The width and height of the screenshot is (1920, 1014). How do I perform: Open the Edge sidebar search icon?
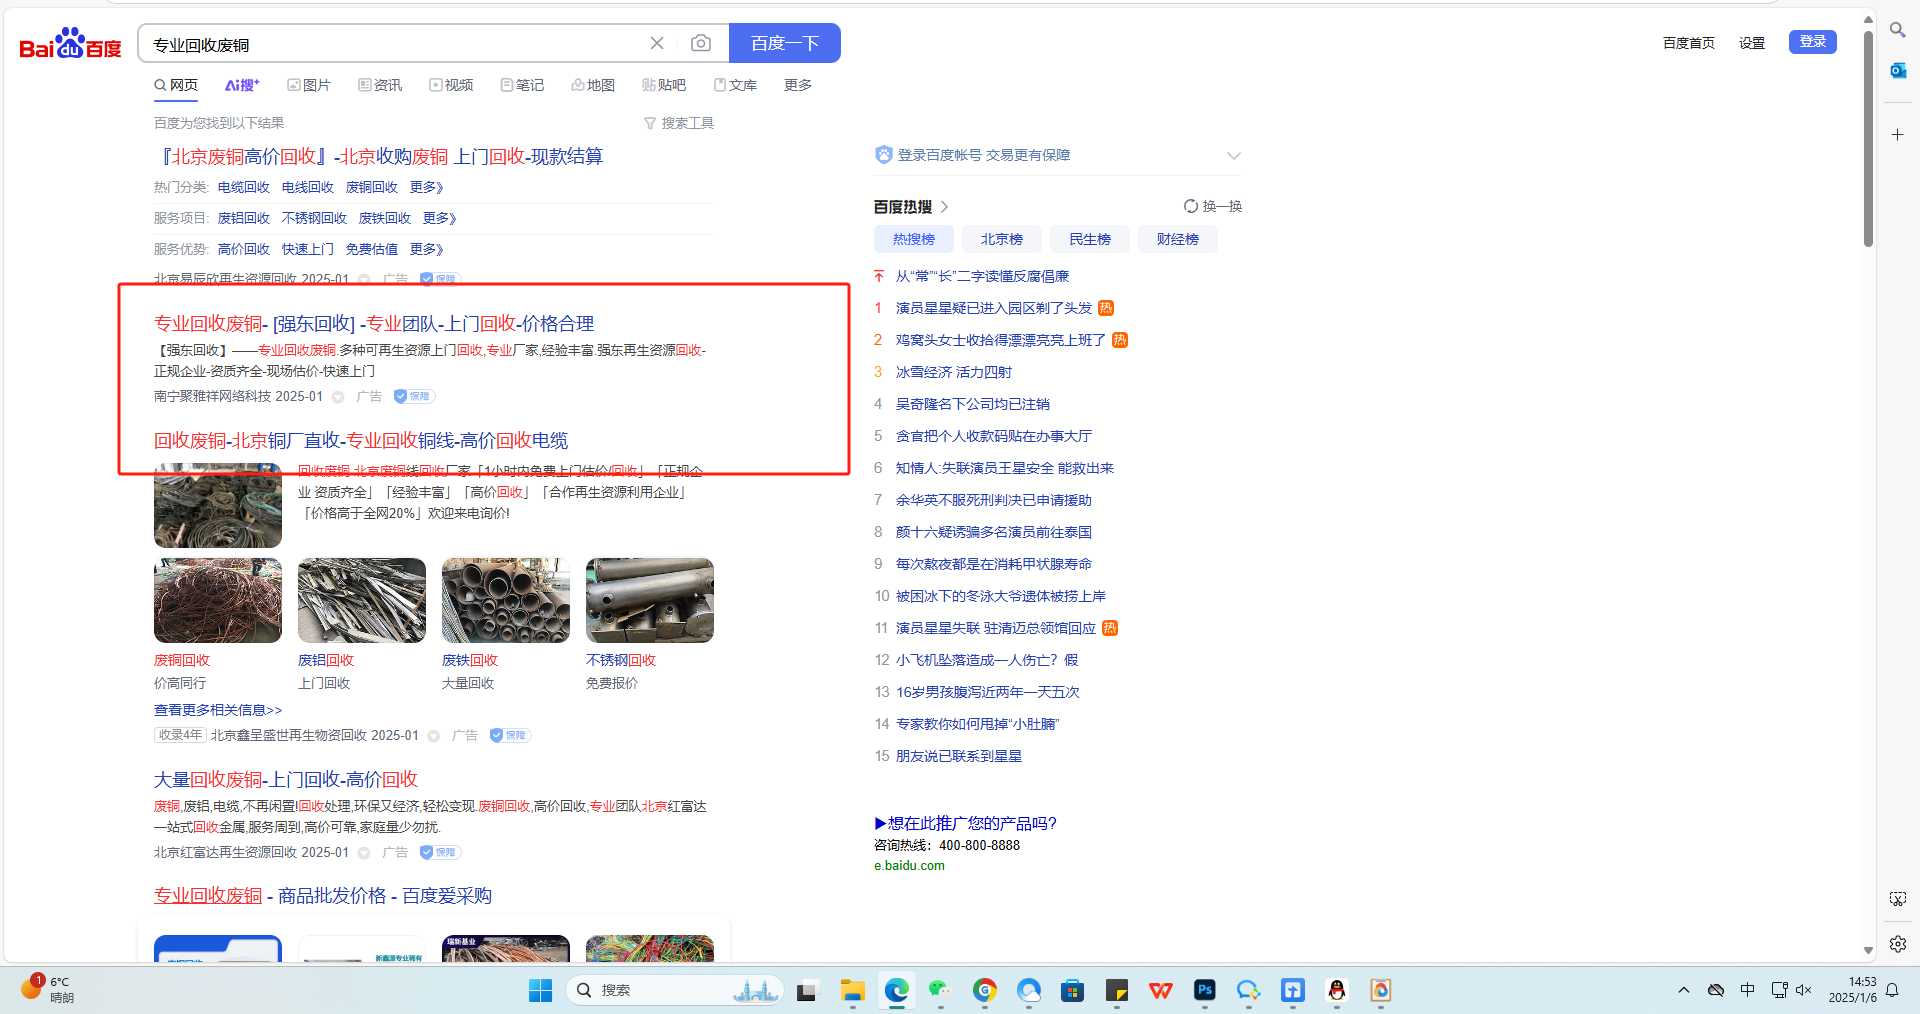click(1897, 30)
